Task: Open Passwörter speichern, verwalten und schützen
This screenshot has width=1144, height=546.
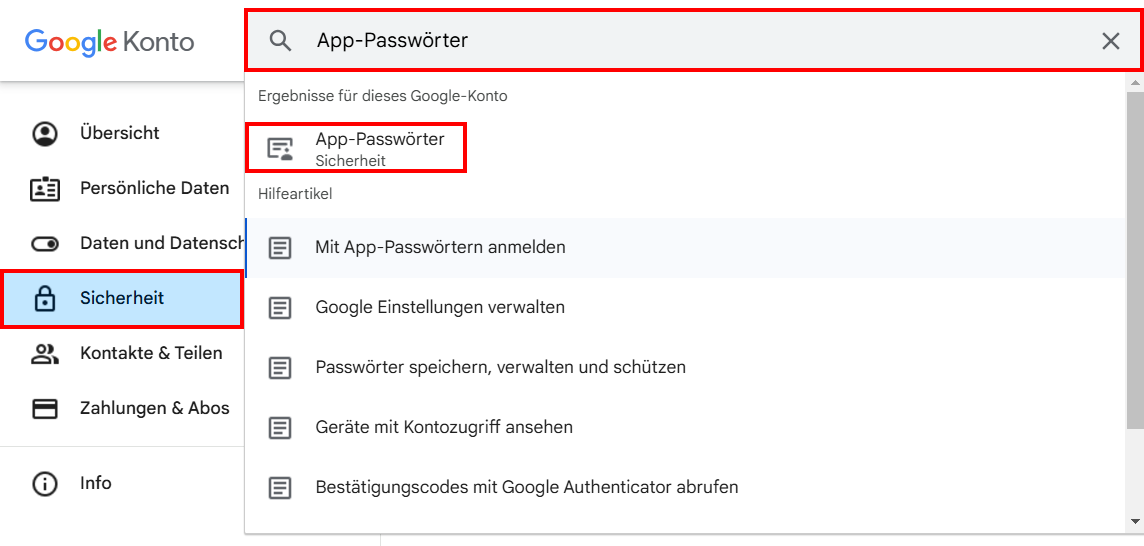Action: [500, 367]
